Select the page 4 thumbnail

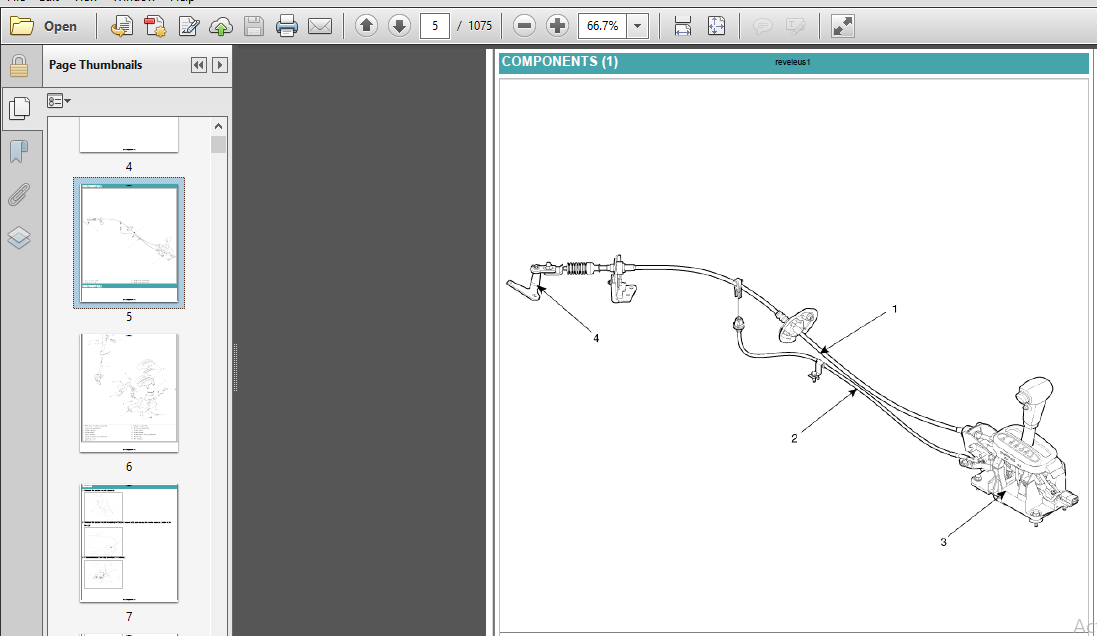tap(129, 135)
